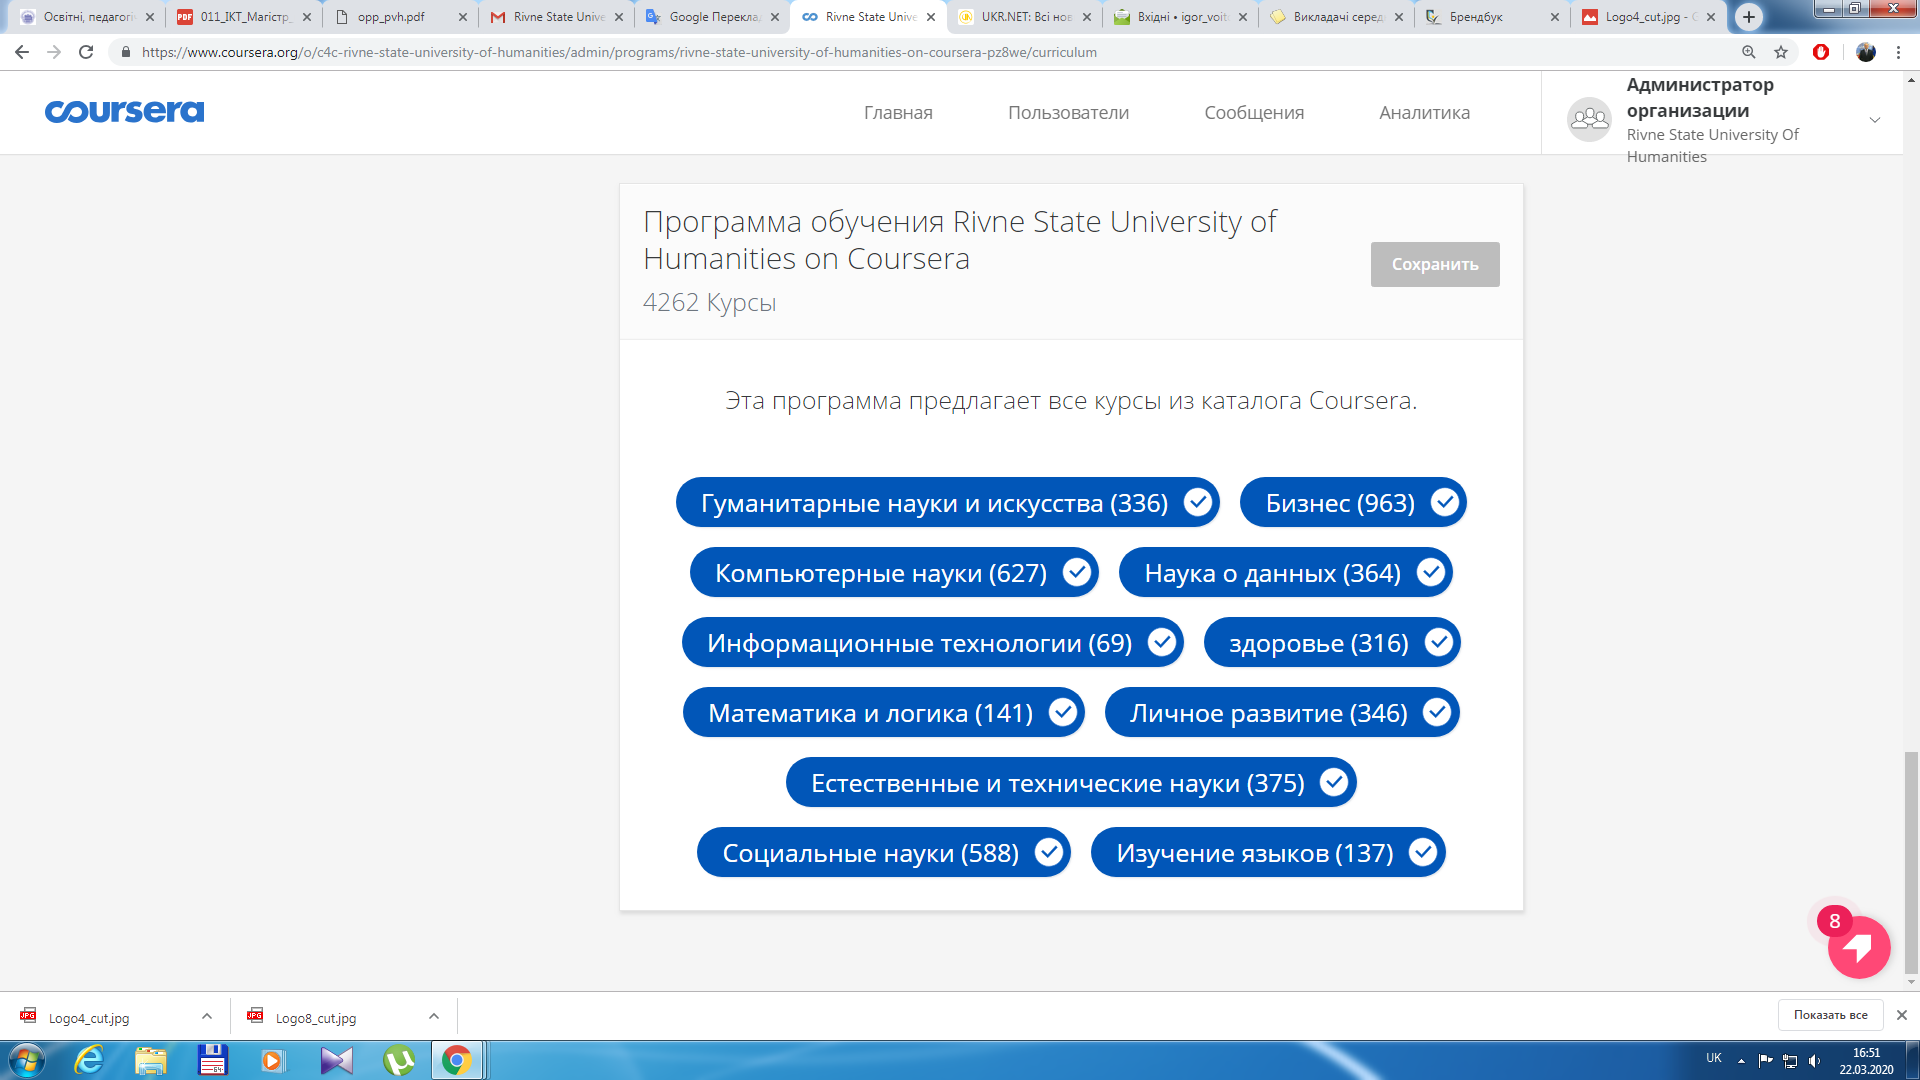The width and height of the screenshot is (1920, 1080).
Task: Click Показать все downloads button
Action: pos(1830,1015)
